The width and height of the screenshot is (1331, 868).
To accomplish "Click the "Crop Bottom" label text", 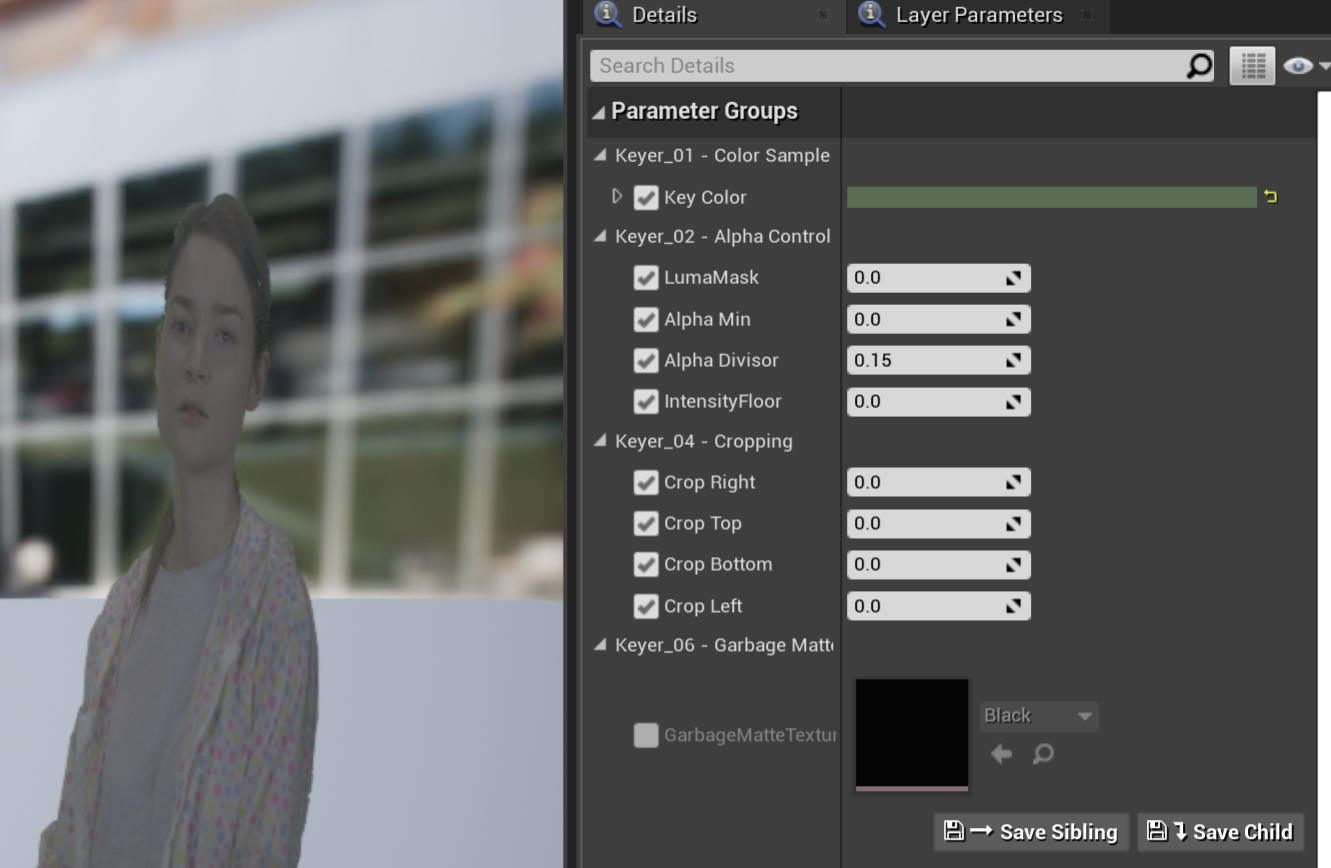I will tap(718, 564).
